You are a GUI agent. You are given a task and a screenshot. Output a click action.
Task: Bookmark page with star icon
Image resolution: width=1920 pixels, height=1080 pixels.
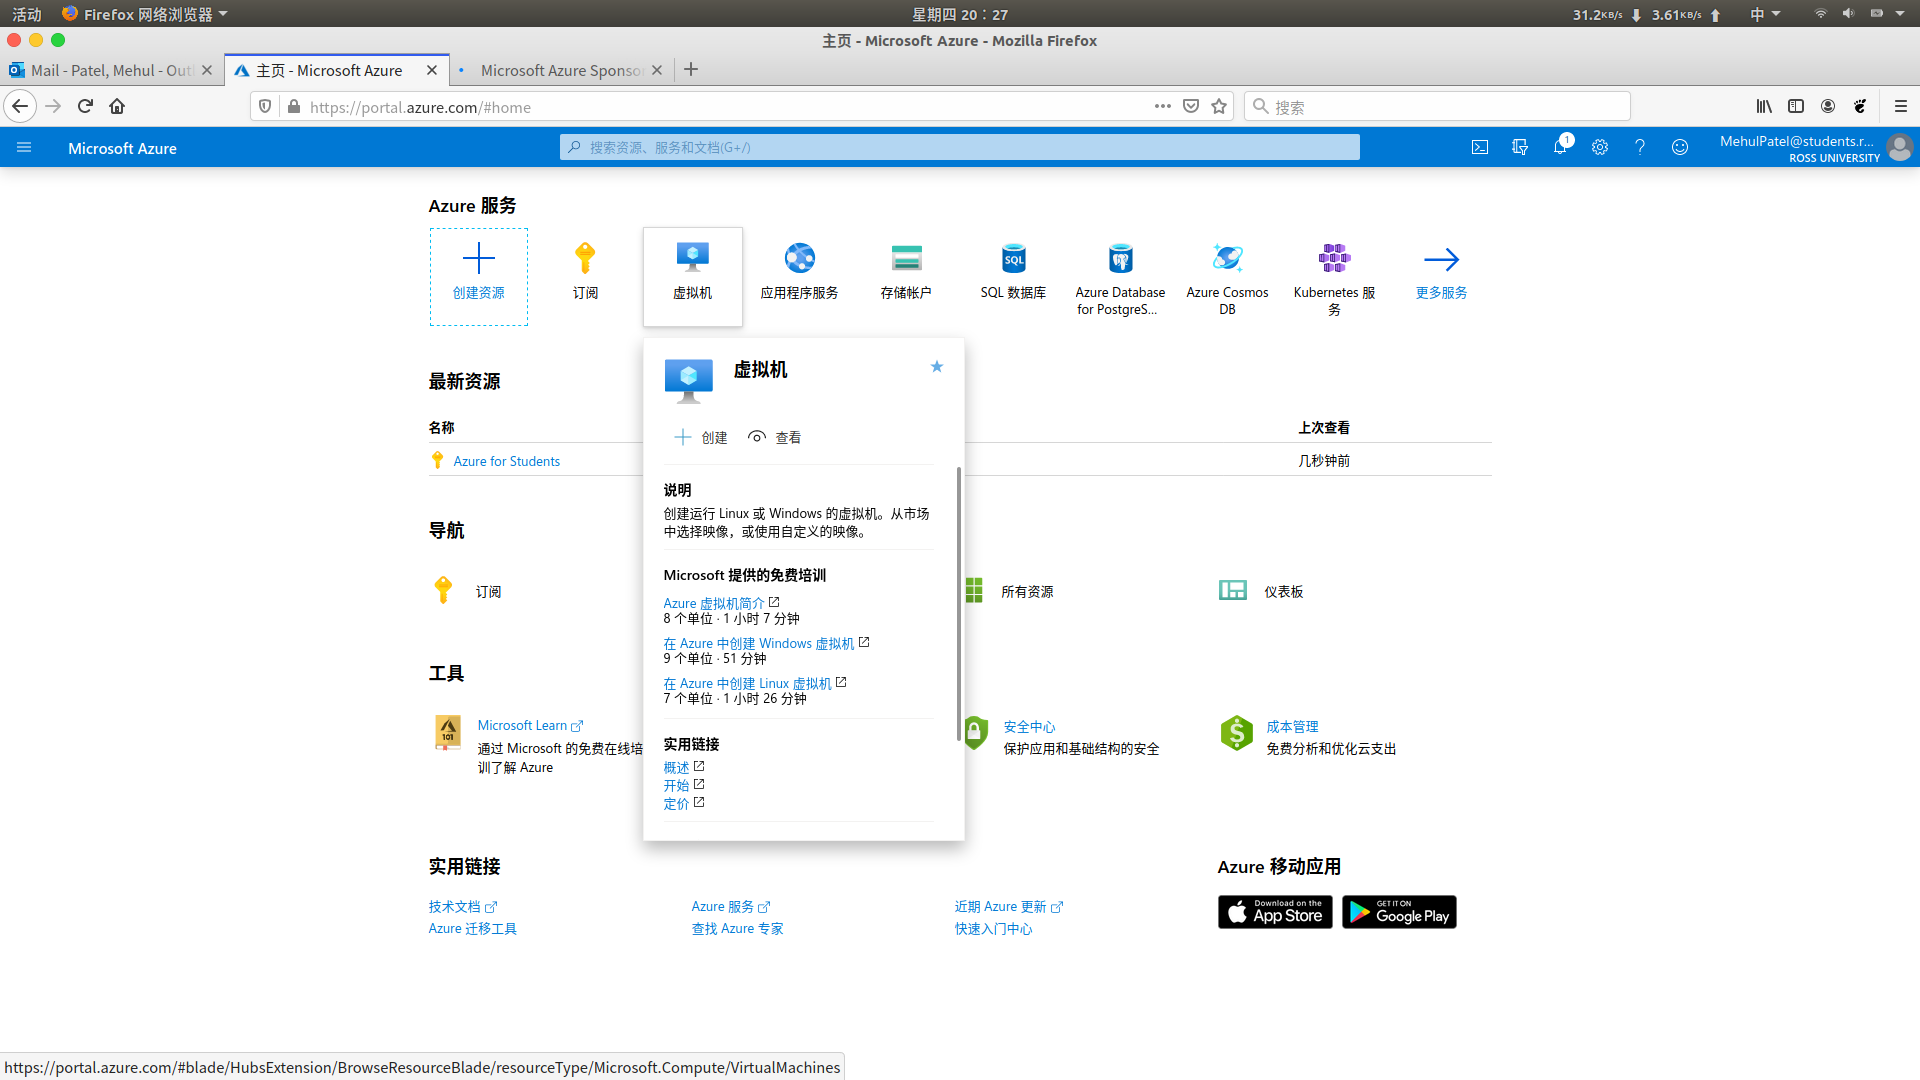[x=1218, y=106]
